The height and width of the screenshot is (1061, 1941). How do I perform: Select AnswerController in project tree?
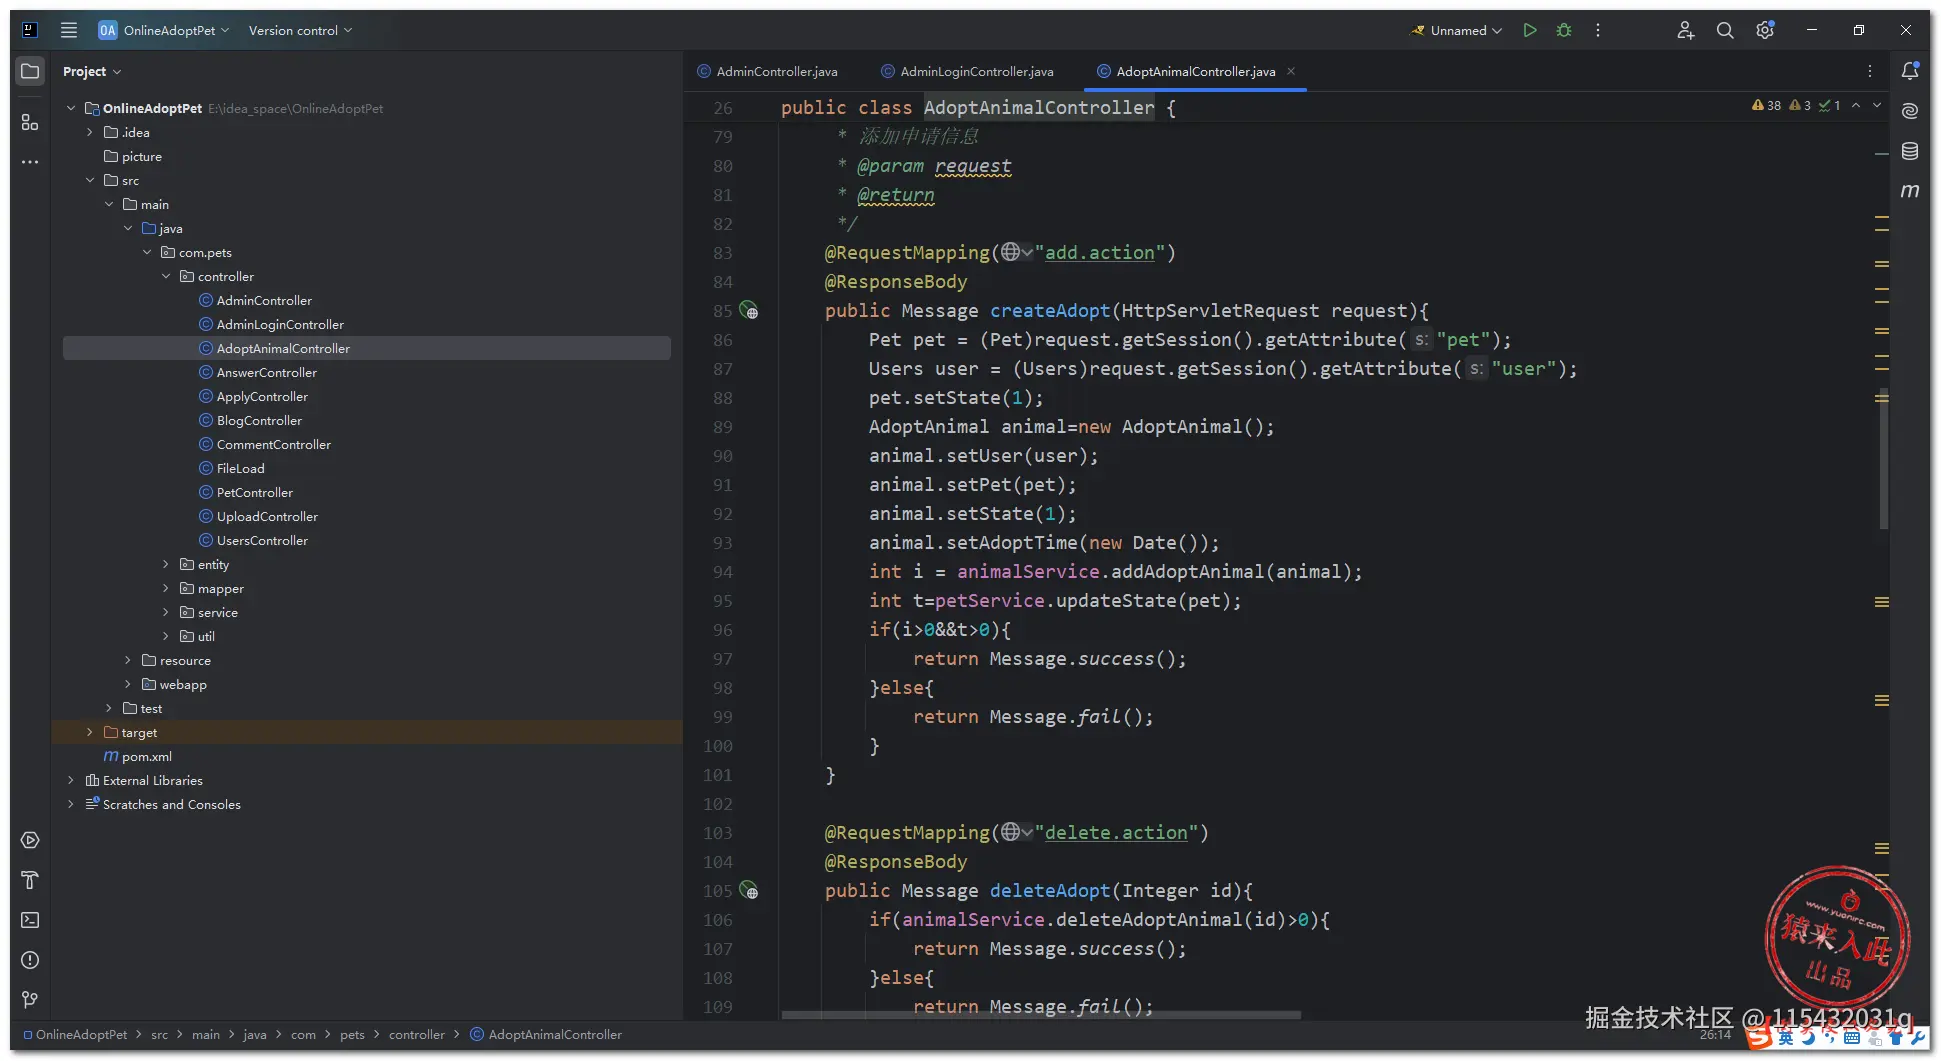point(266,372)
